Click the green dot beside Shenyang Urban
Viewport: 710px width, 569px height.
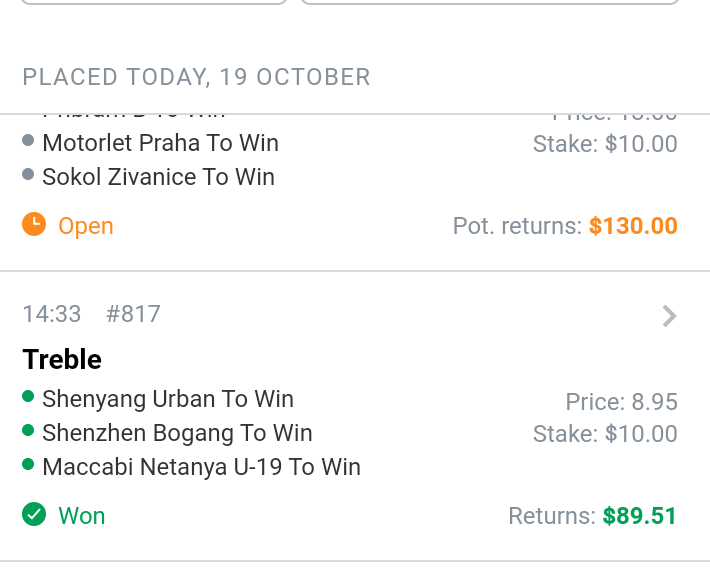pos(29,397)
